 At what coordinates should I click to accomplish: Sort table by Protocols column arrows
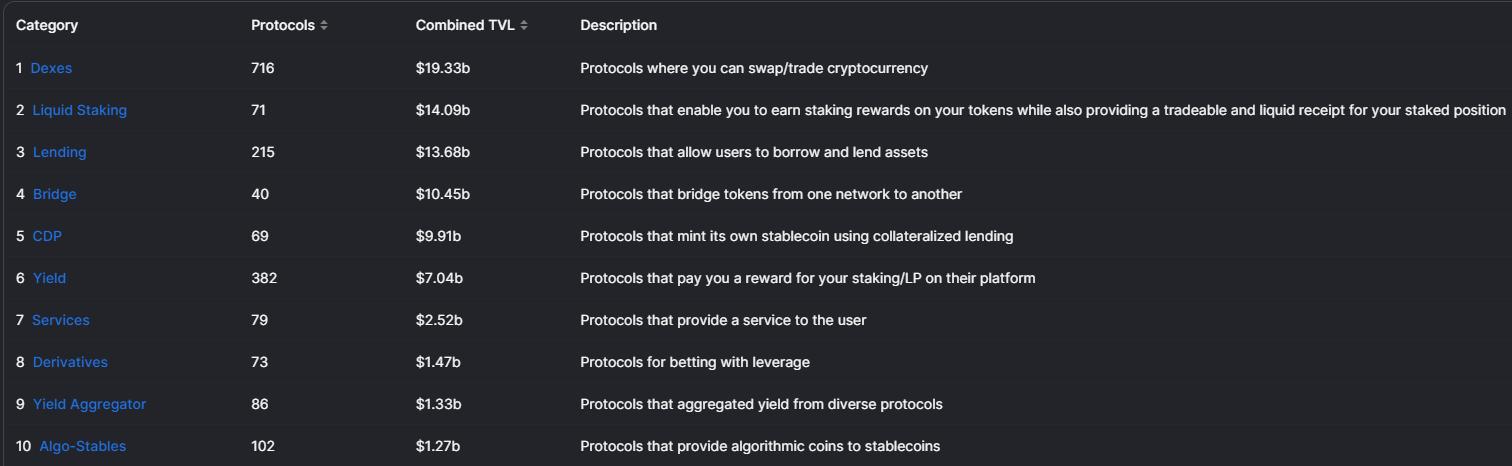[324, 26]
